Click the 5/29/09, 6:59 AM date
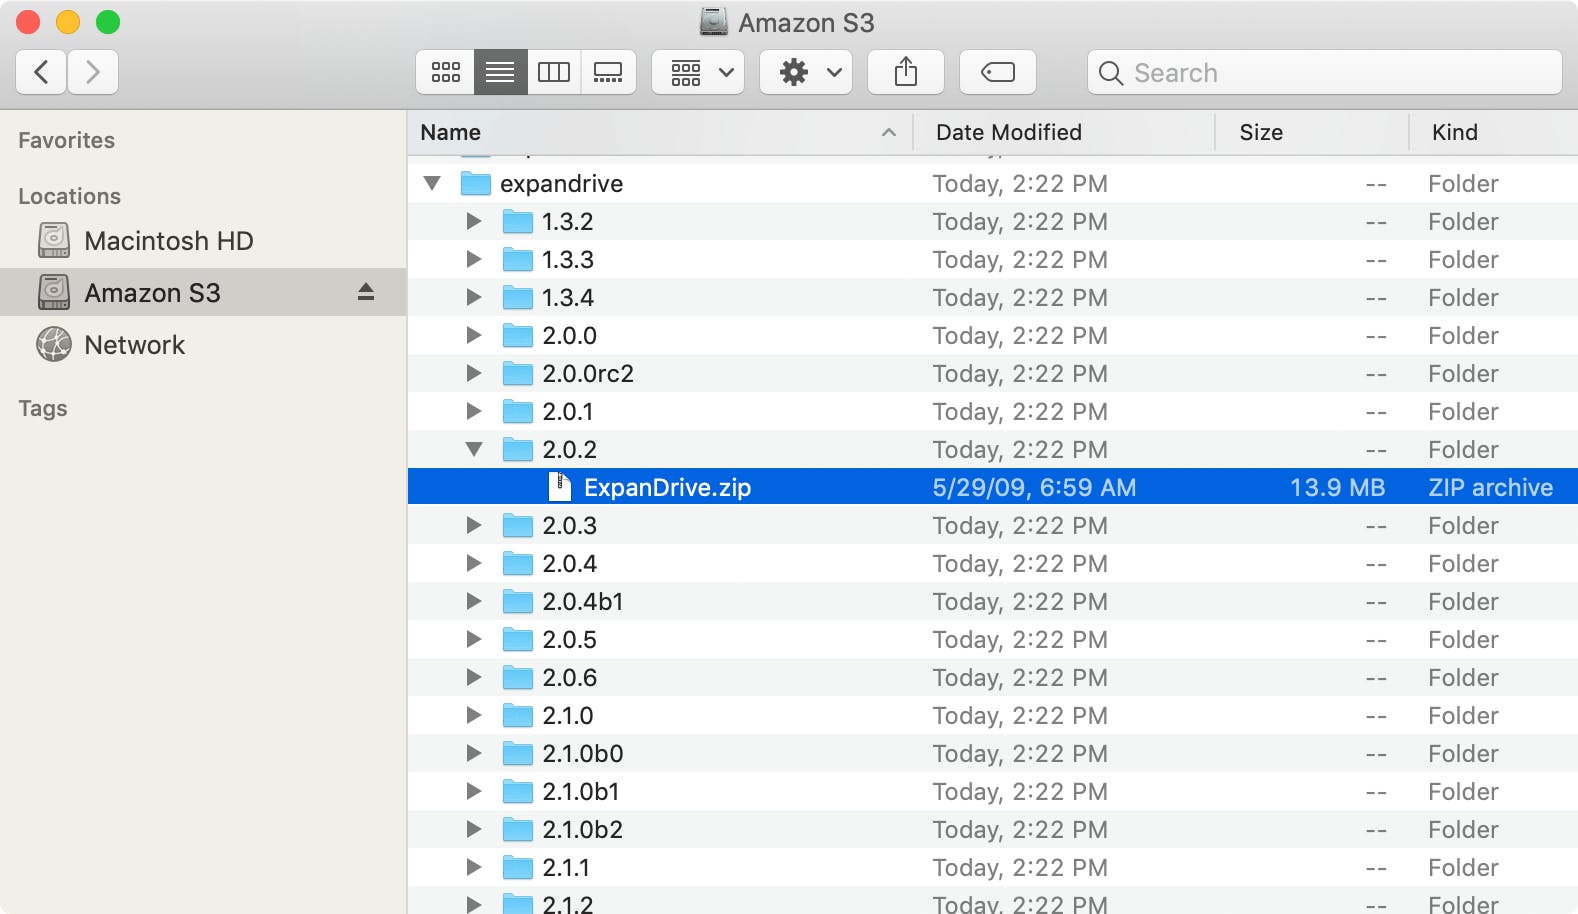Screen dimensions: 1578x914 1034,487
